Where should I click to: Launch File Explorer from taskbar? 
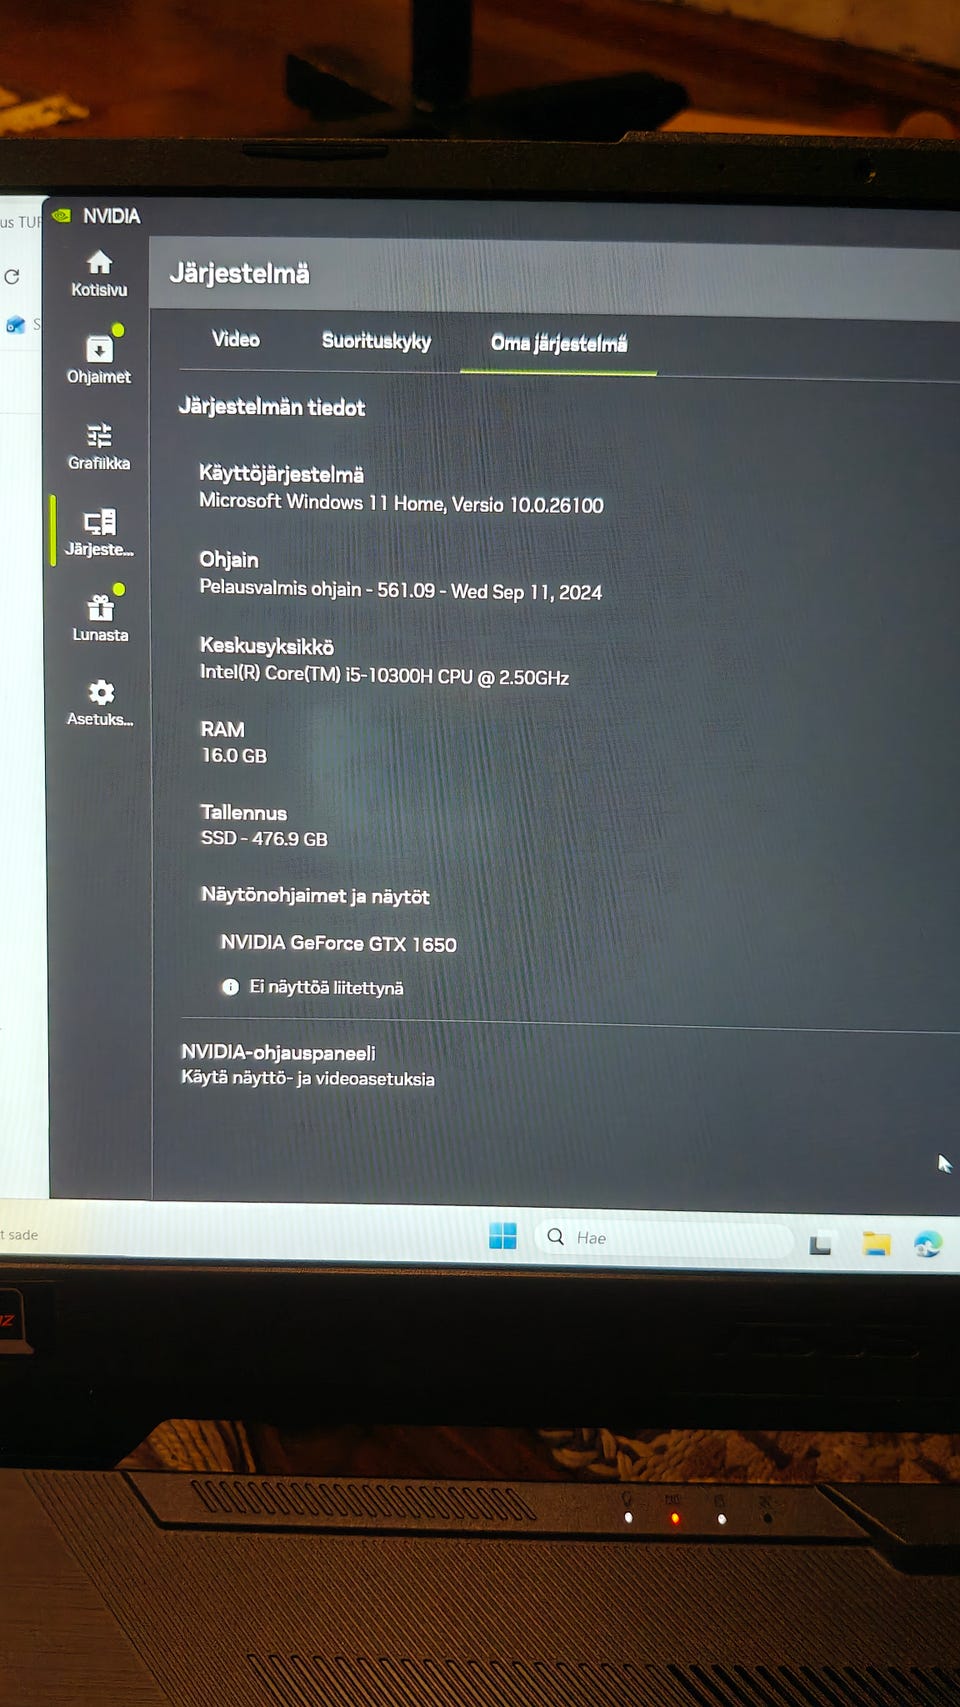tap(876, 1243)
